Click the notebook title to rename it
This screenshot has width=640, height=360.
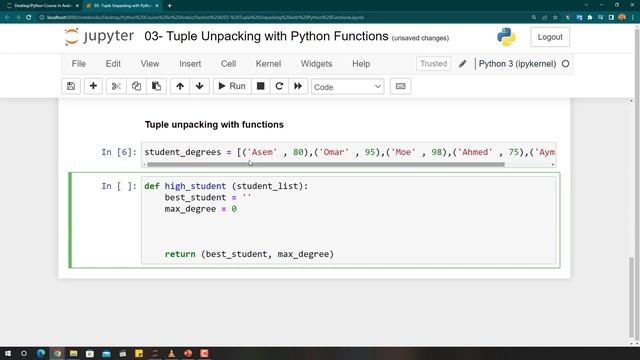click(x=266, y=36)
